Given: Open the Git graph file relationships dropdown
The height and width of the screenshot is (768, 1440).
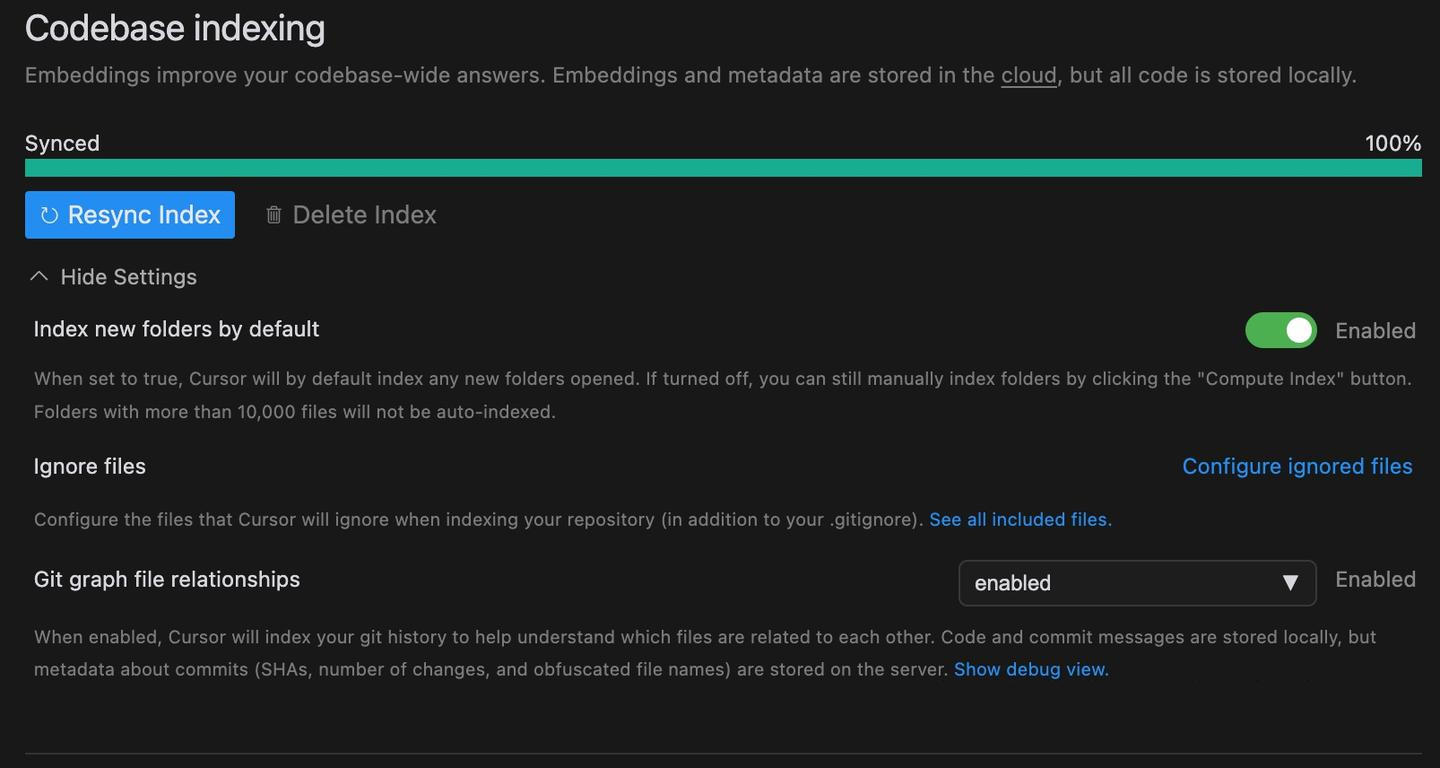Looking at the screenshot, I should [x=1136, y=583].
